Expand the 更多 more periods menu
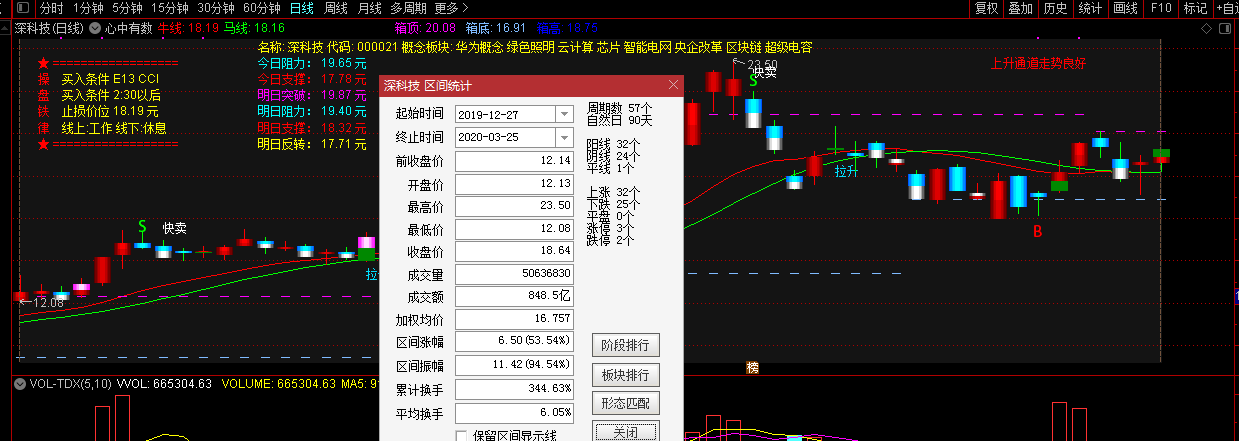This screenshot has height=441, width=1239. (452, 8)
